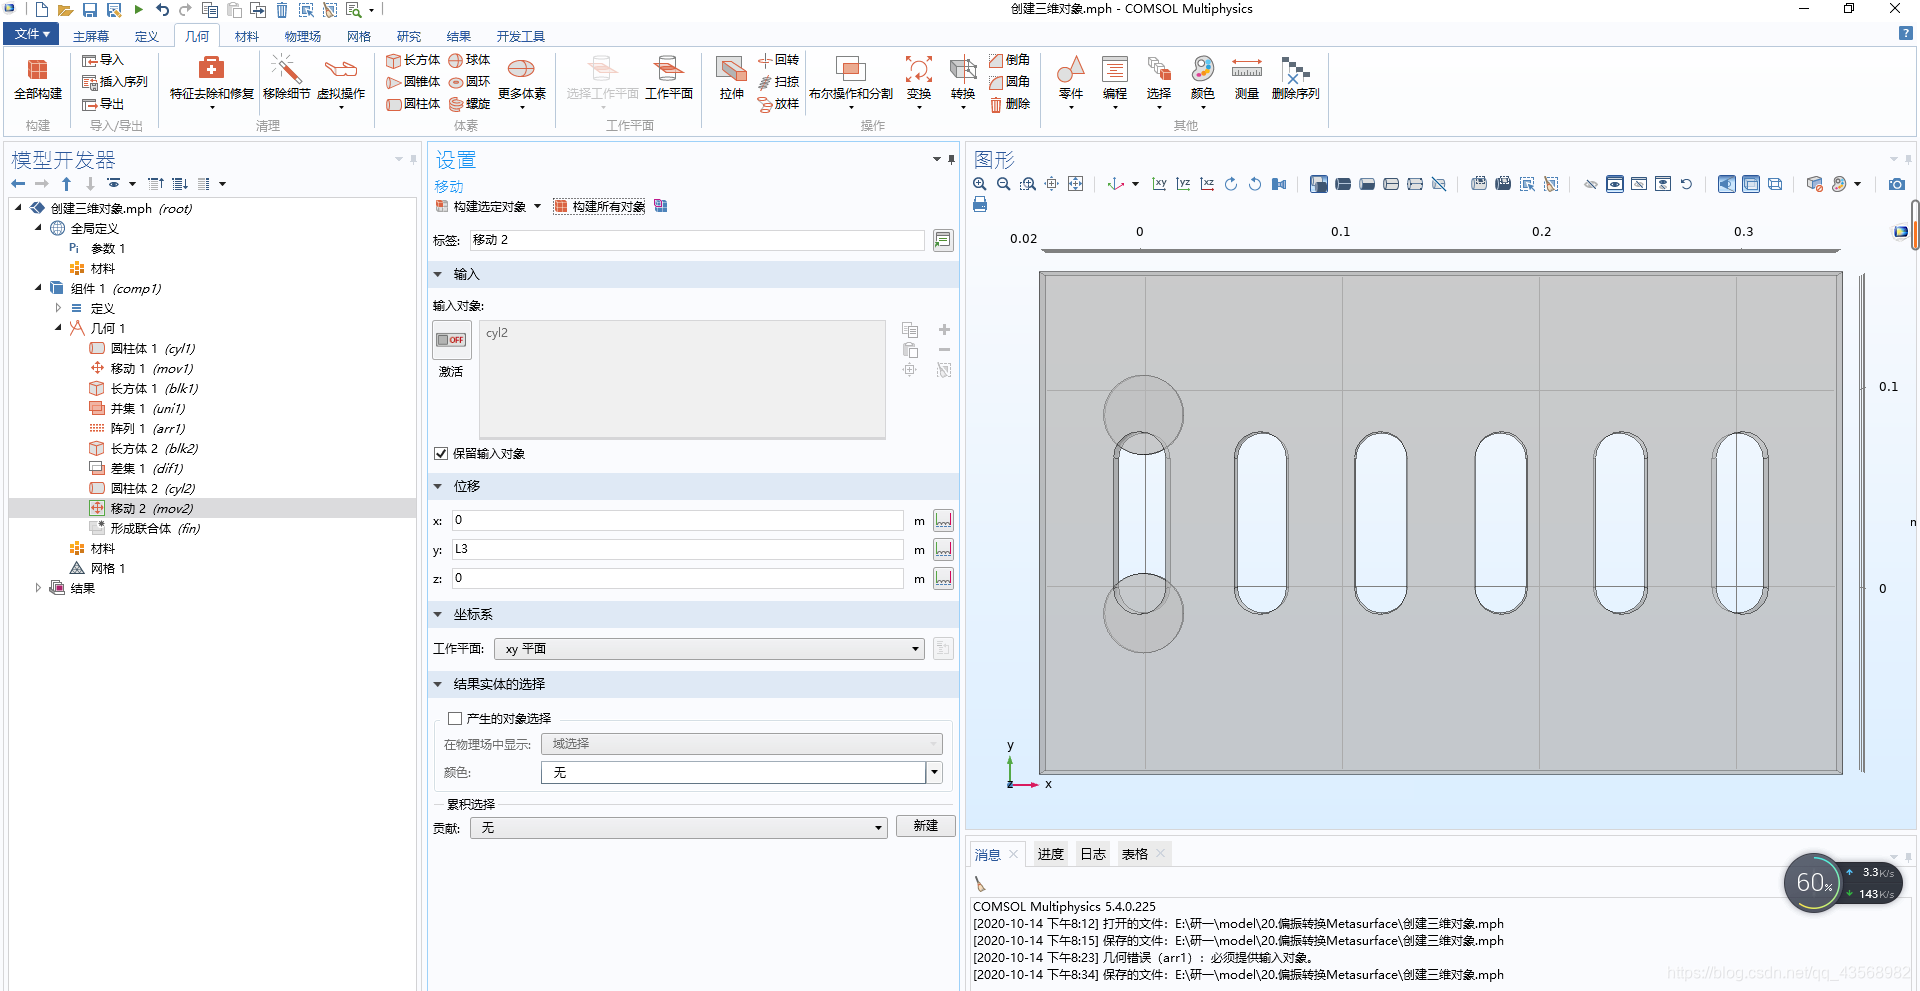
Task: Switch to the Log (日志) tab
Action: click(x=1093, y=854)
